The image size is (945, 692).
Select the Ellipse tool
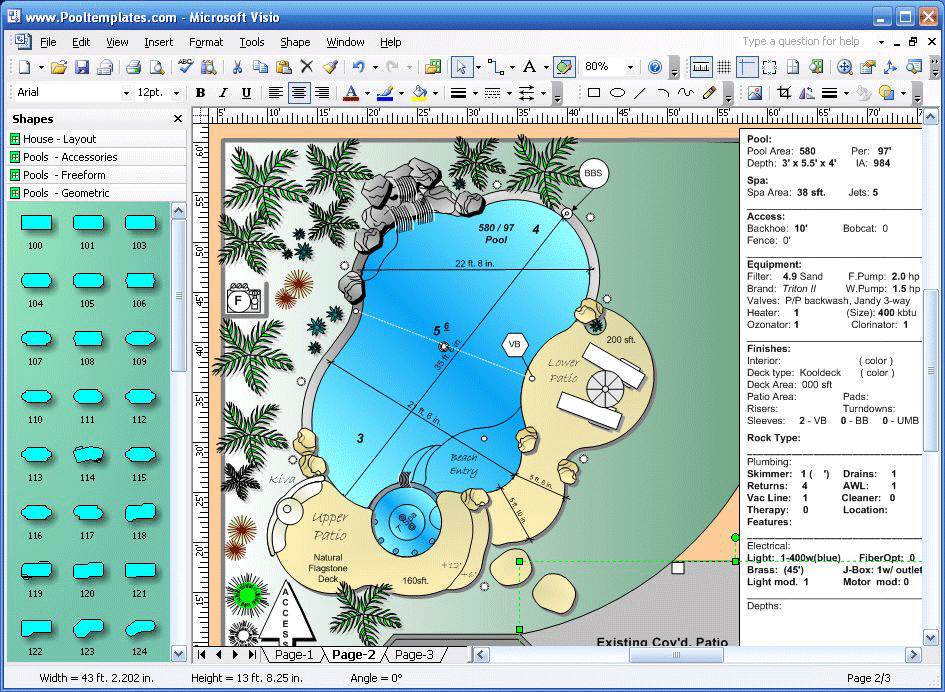(x=617, y=94)
